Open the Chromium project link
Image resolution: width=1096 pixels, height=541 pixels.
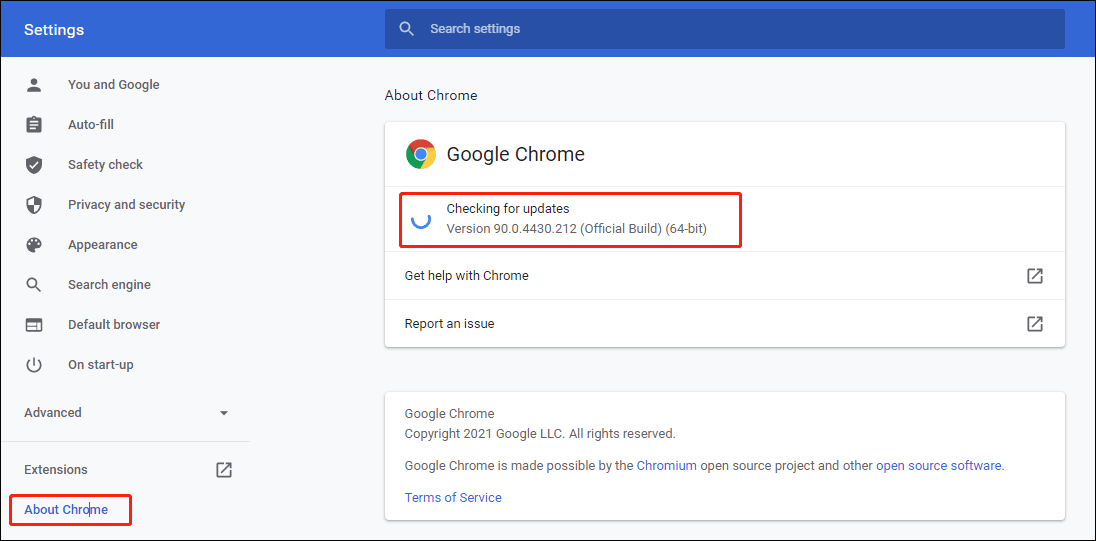pos(666,466)
